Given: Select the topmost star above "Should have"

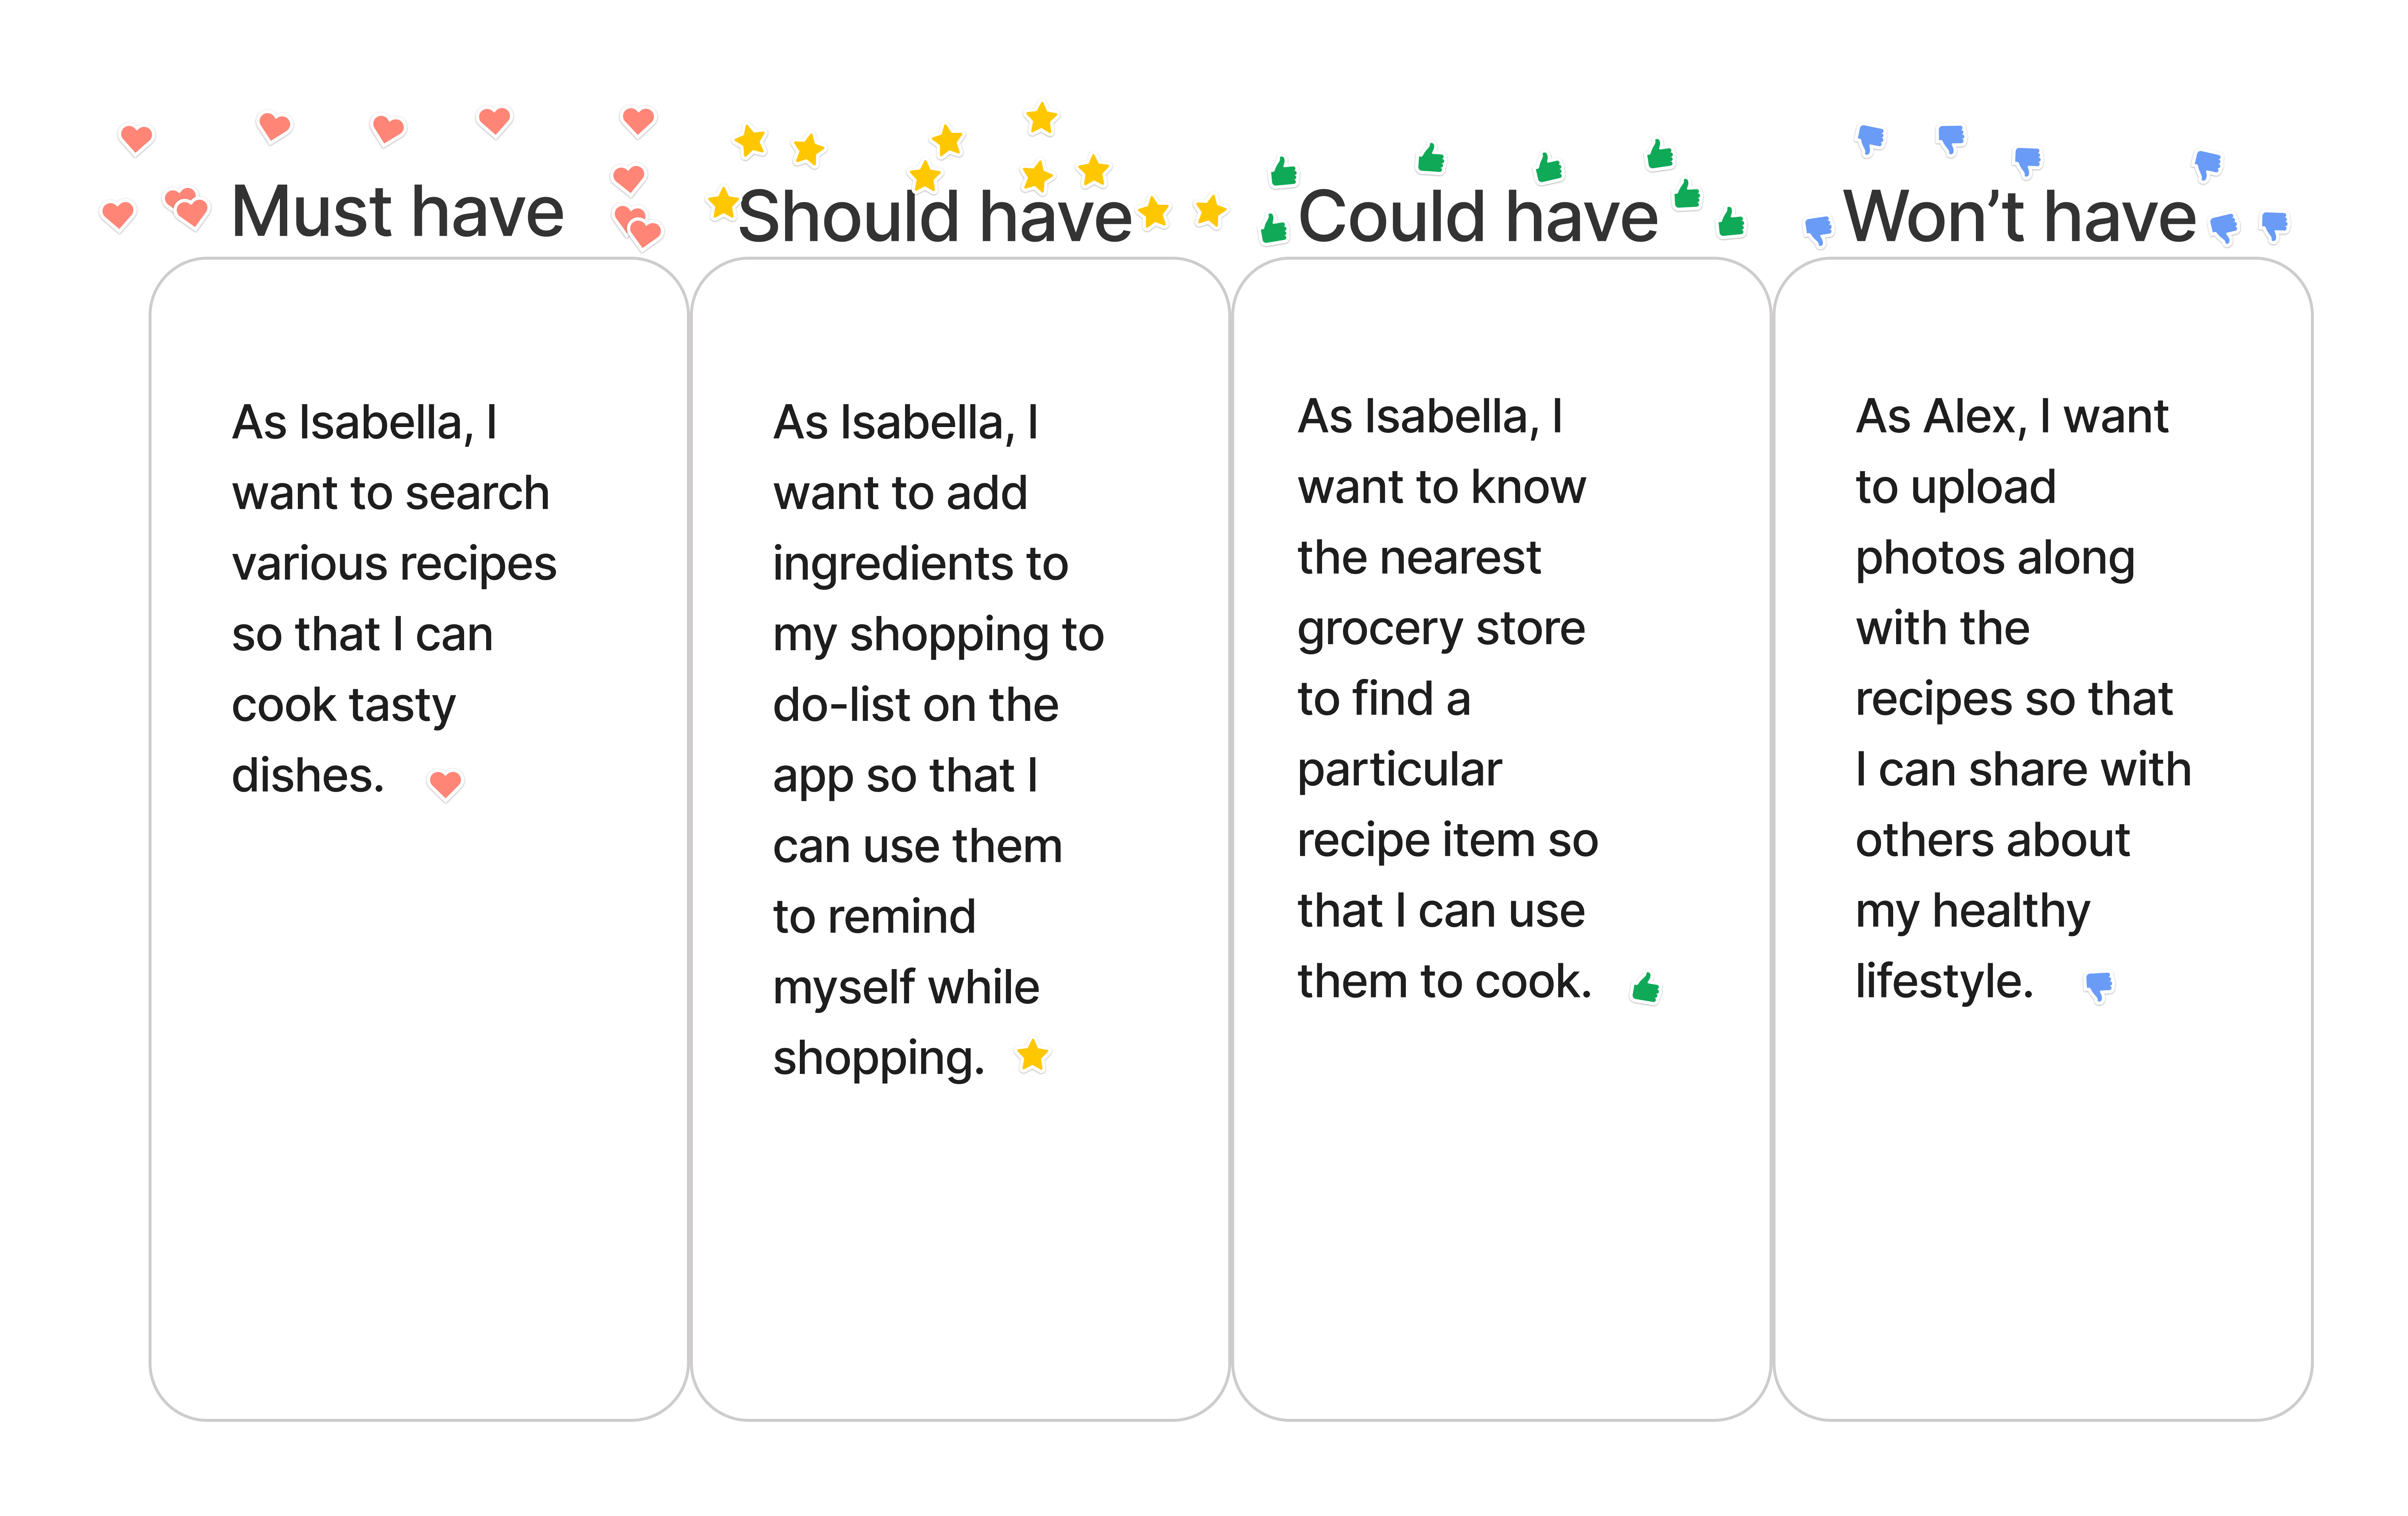Looking at the screenshot, I should pyautogui.click(x=1042, y=118).
